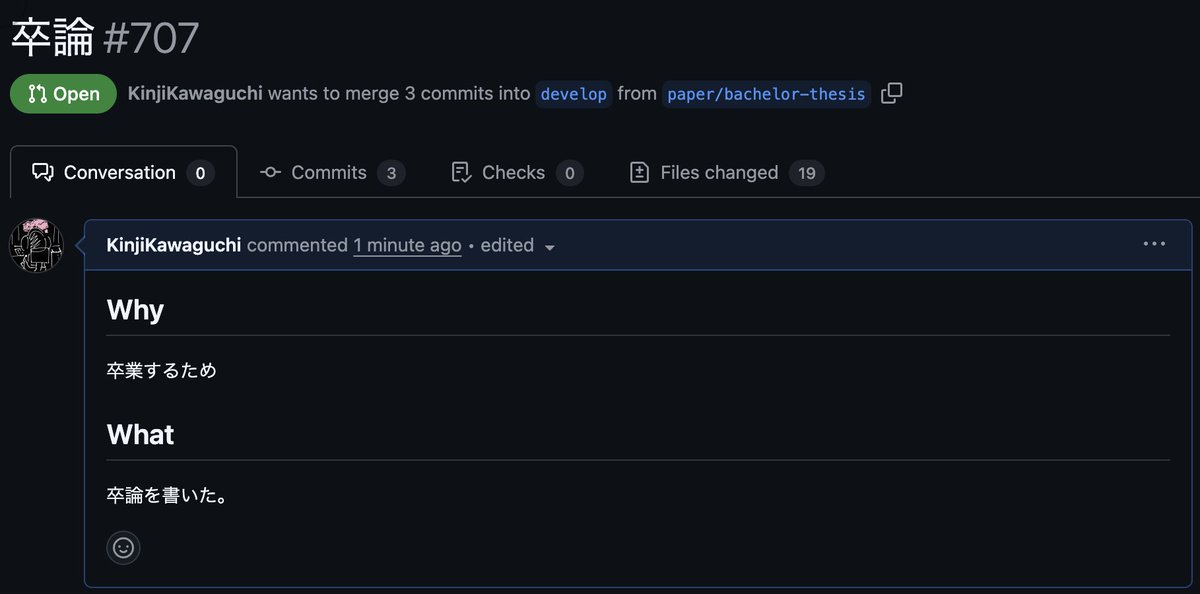Add an emoji reaction to the comment
The height and width of the screenshot is (594, 1200).
[123, 547]
